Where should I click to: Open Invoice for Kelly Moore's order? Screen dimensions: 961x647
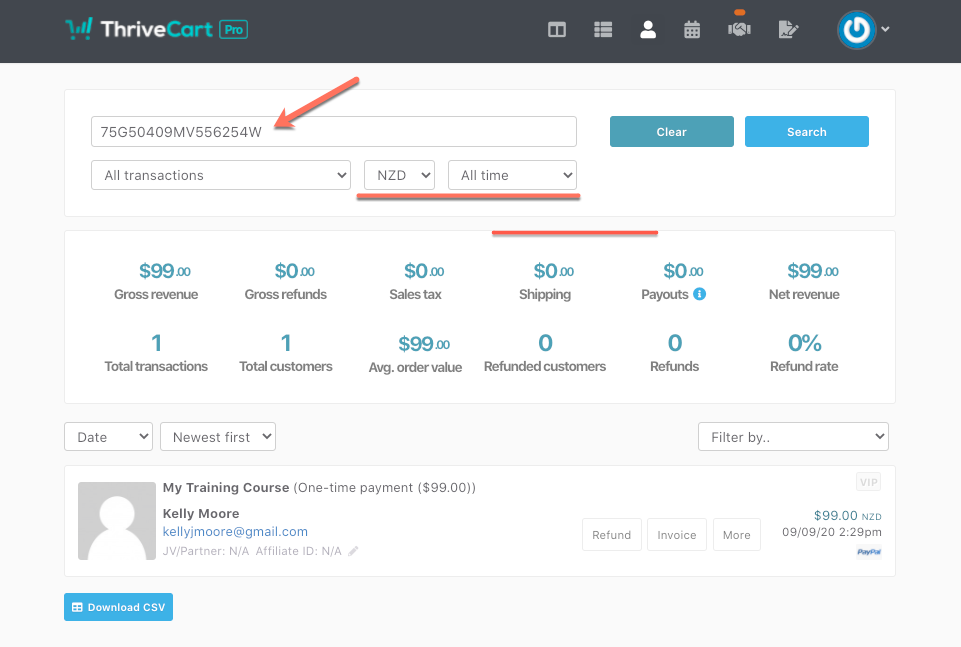click(677, 535)
